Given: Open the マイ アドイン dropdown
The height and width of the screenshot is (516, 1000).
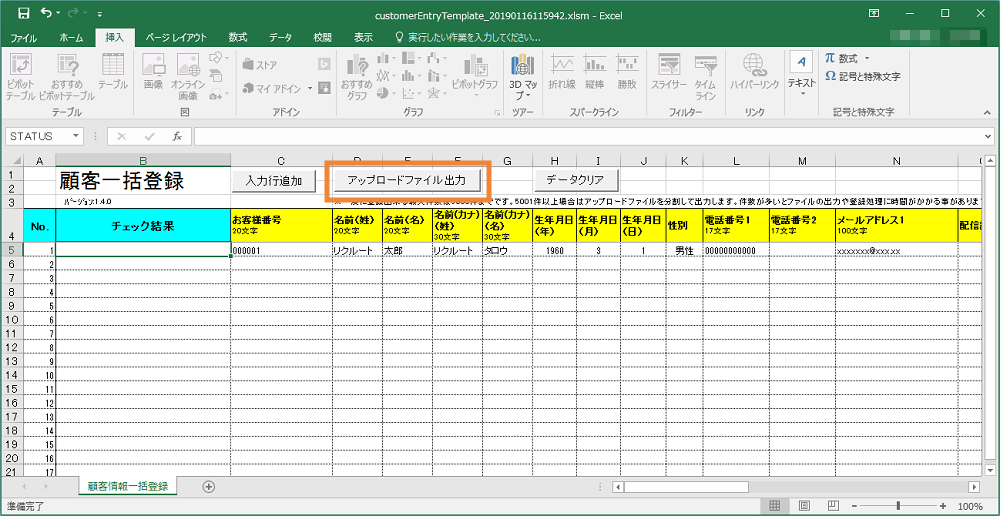Looking at the screenshot, I should [x=310, y=89].
